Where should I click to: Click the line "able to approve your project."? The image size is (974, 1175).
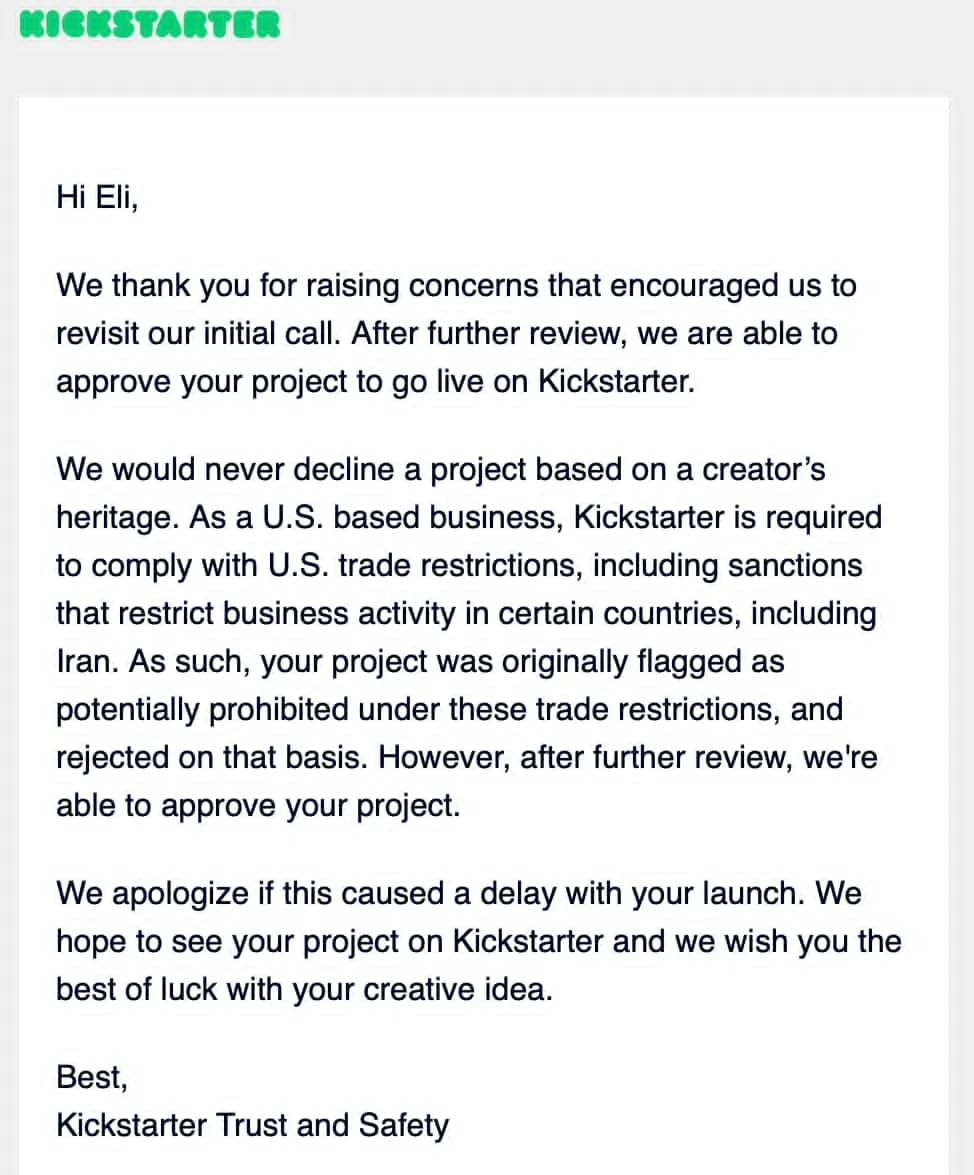(x=258, y=805)
